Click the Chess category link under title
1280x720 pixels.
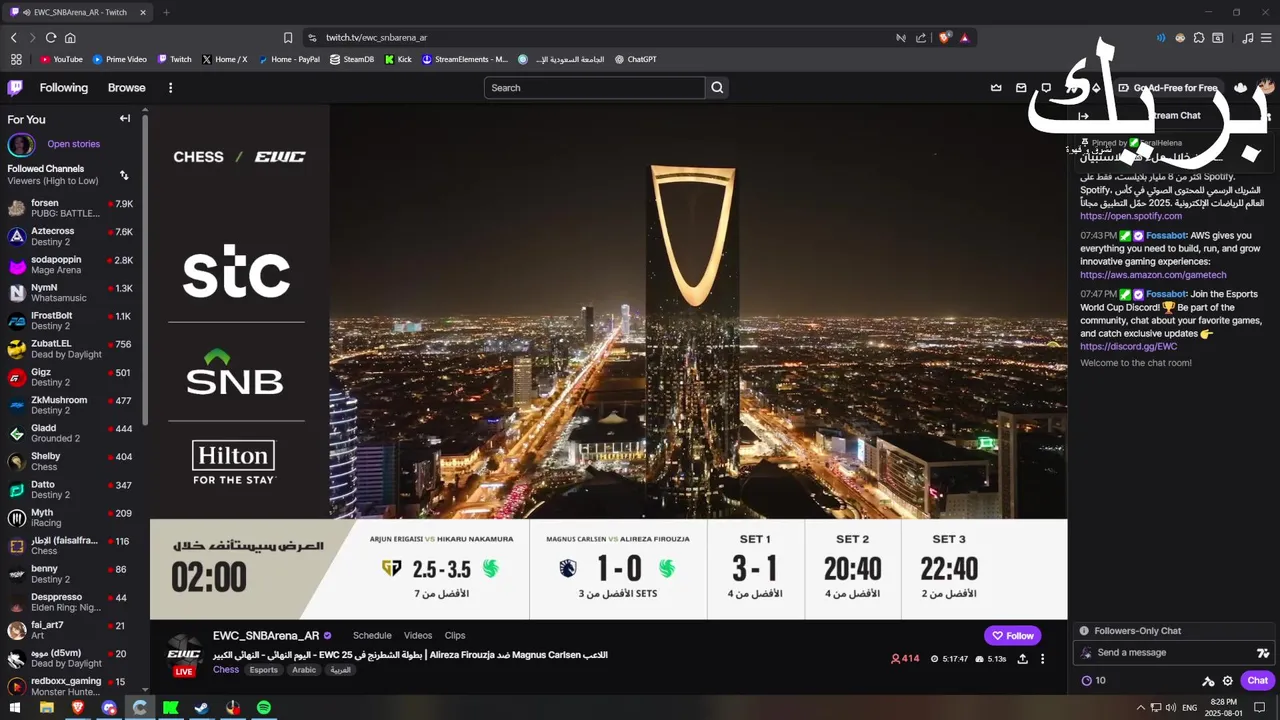226,670
